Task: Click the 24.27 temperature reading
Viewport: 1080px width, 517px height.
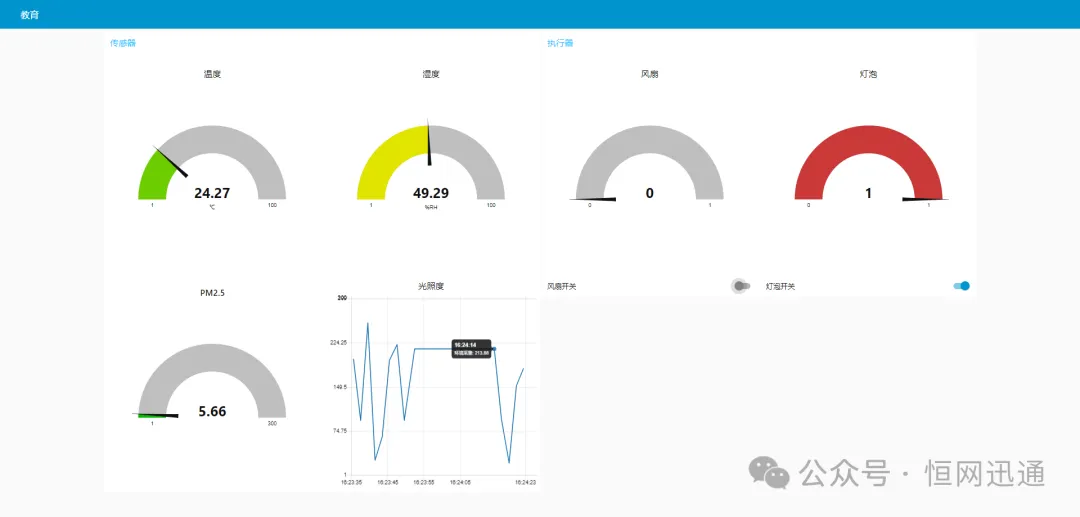Action: coord(212,193)
